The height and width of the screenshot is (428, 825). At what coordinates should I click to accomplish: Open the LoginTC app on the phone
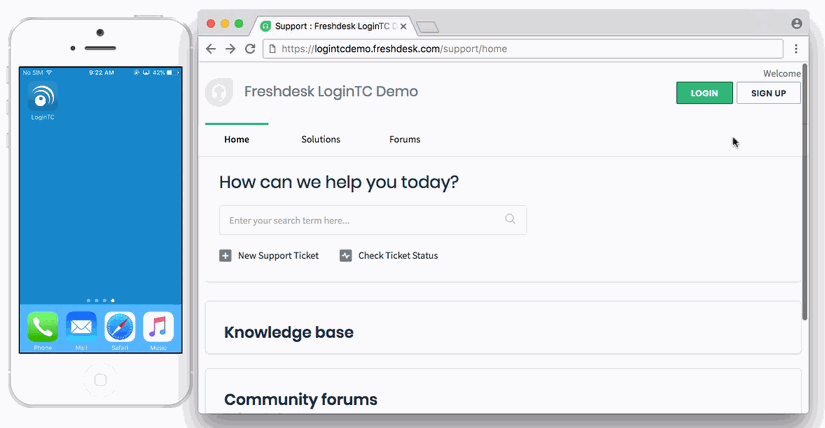[43, 97]
